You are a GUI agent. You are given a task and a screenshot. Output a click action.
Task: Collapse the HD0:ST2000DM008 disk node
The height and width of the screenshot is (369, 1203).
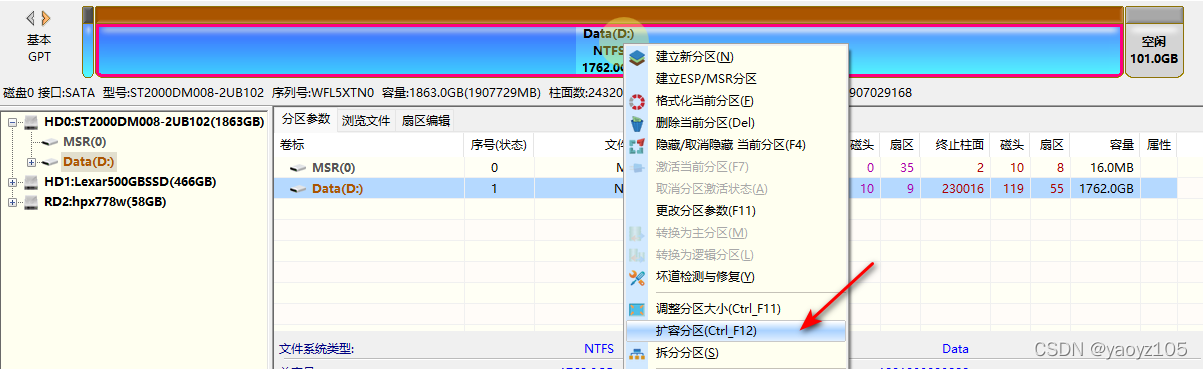(13, 122)
